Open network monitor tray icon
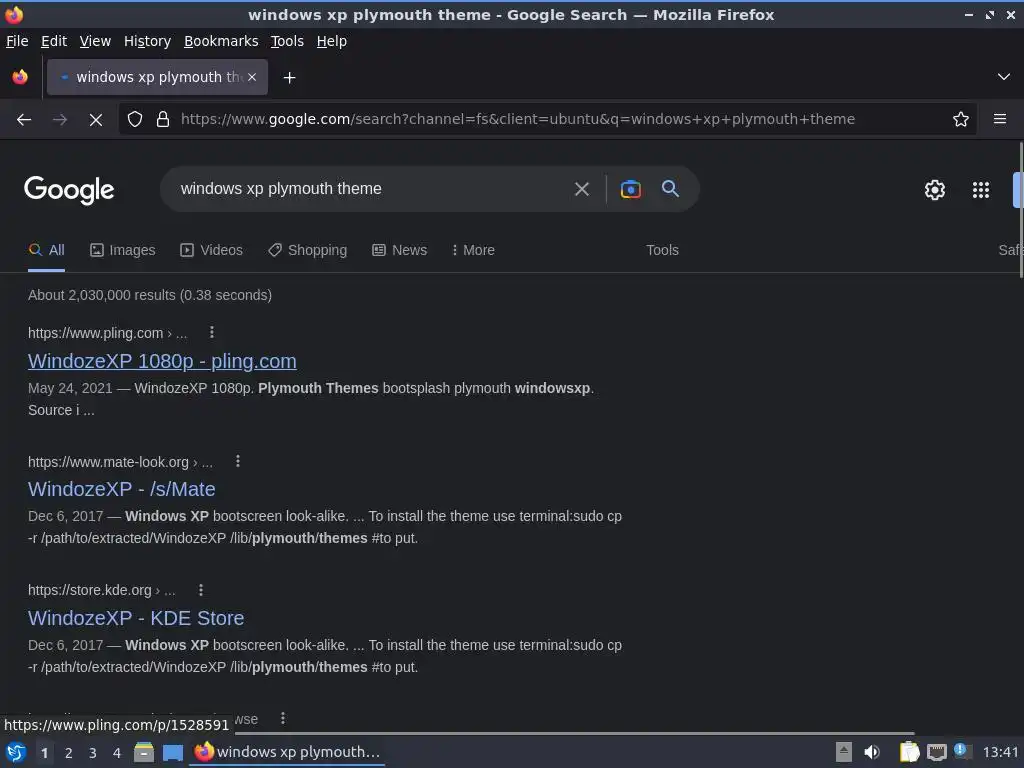This screenshot has width=1024, height=768. coord(936,752)
